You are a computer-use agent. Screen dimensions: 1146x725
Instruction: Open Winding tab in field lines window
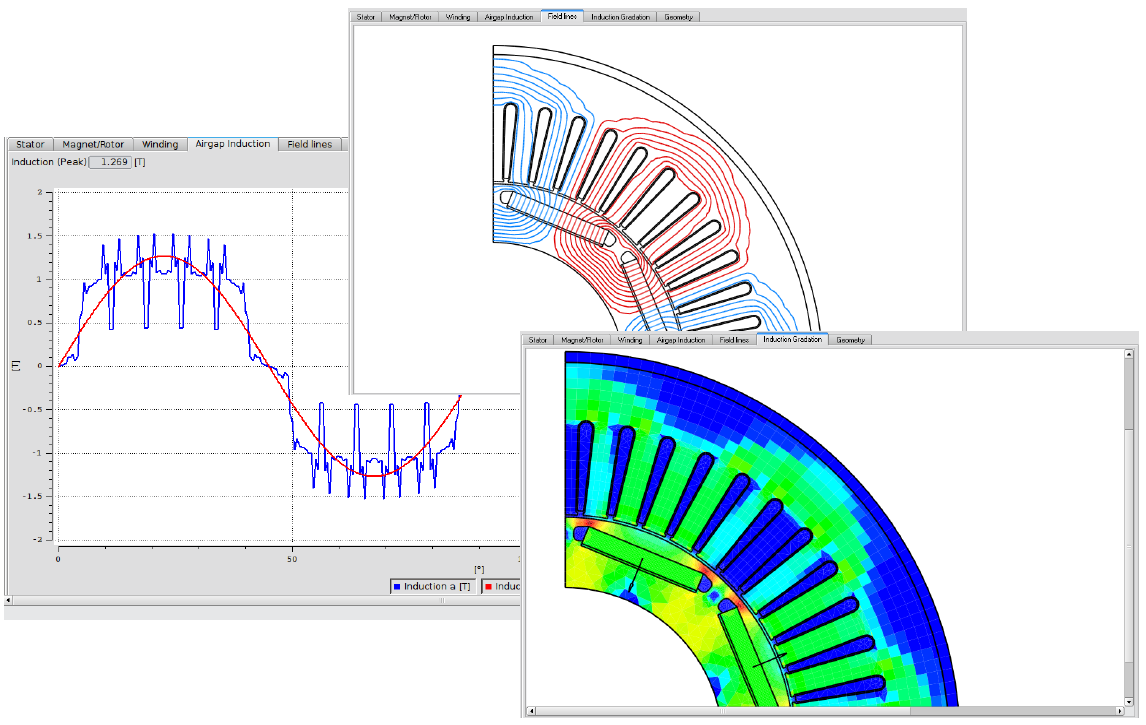(458, 17)
